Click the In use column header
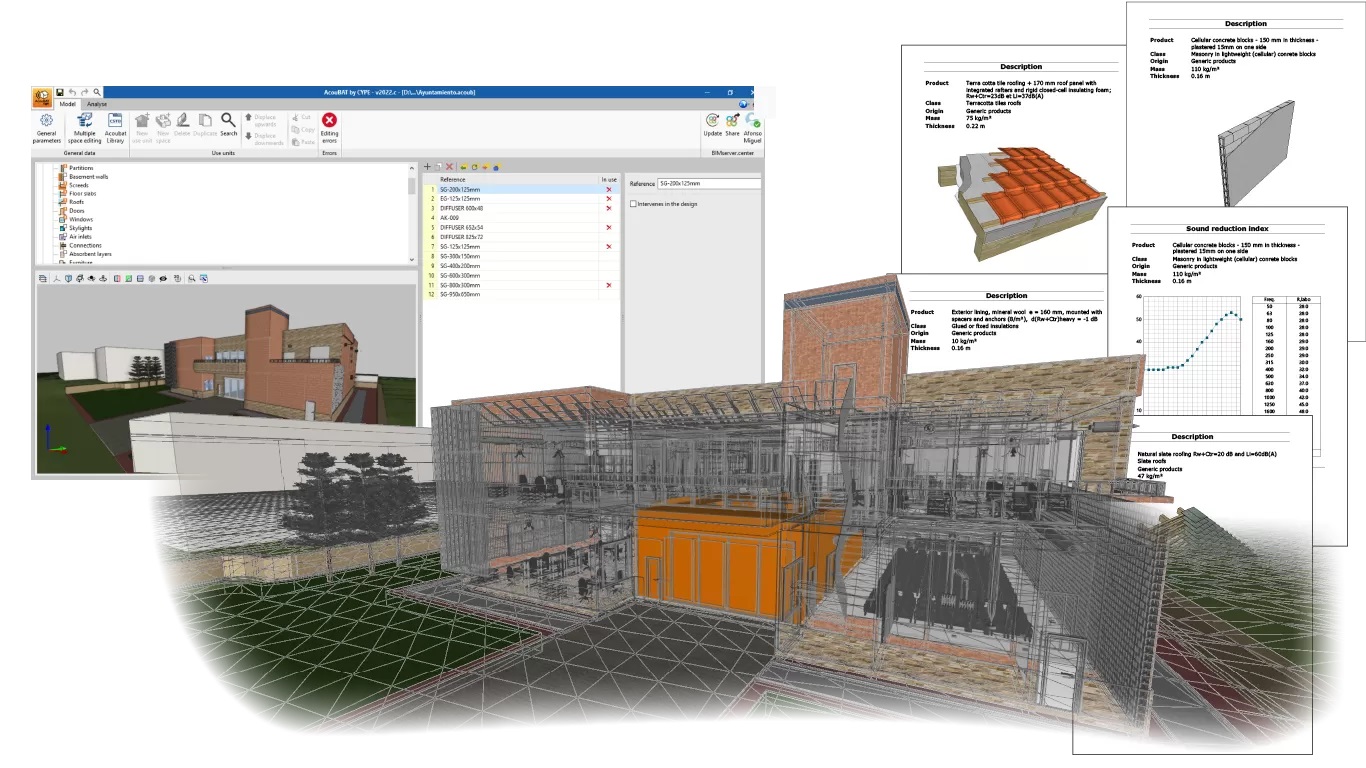The height and width of the screenshot is (768, 1366). 609,179
